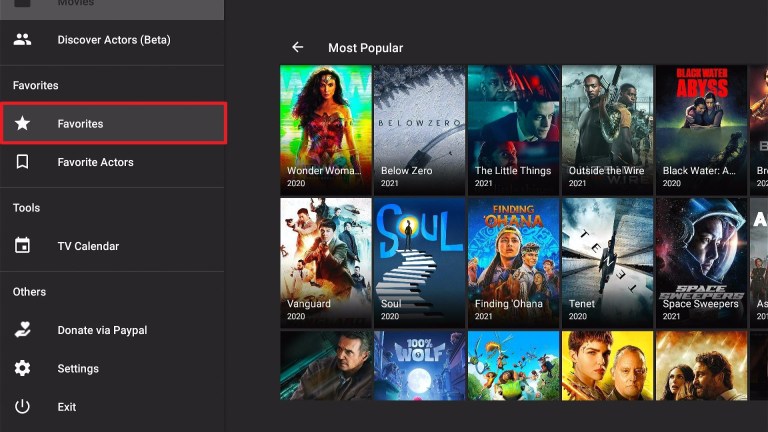The height and width of the screenshot is (432, 768).
Task: Click the 'Tenet' title caption
Action: (581, 304)
